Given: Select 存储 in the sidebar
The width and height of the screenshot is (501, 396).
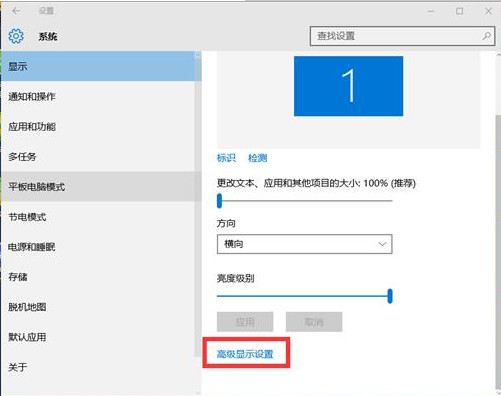Looking at the screenshot, I should 101,277.
